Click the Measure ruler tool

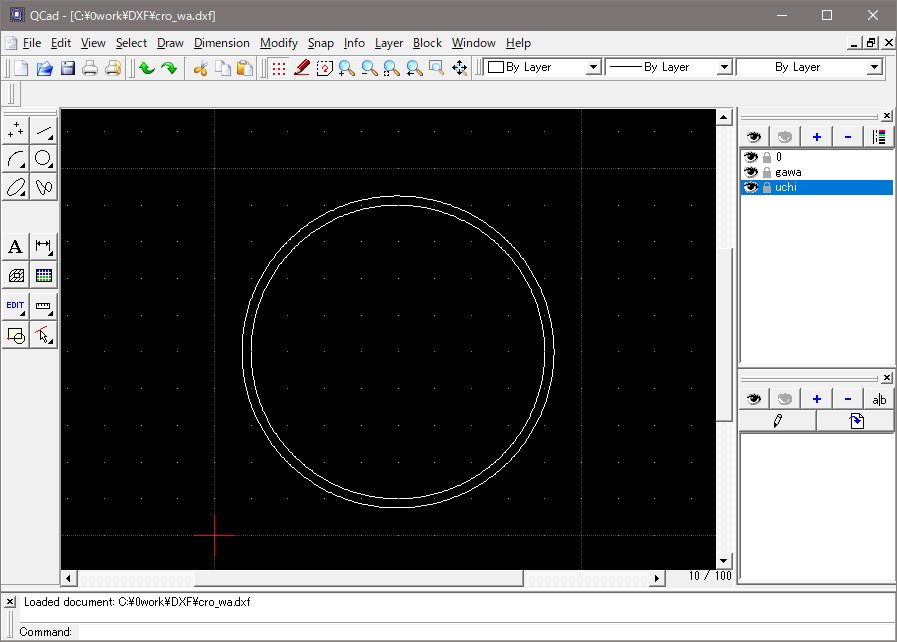point(44,306)
